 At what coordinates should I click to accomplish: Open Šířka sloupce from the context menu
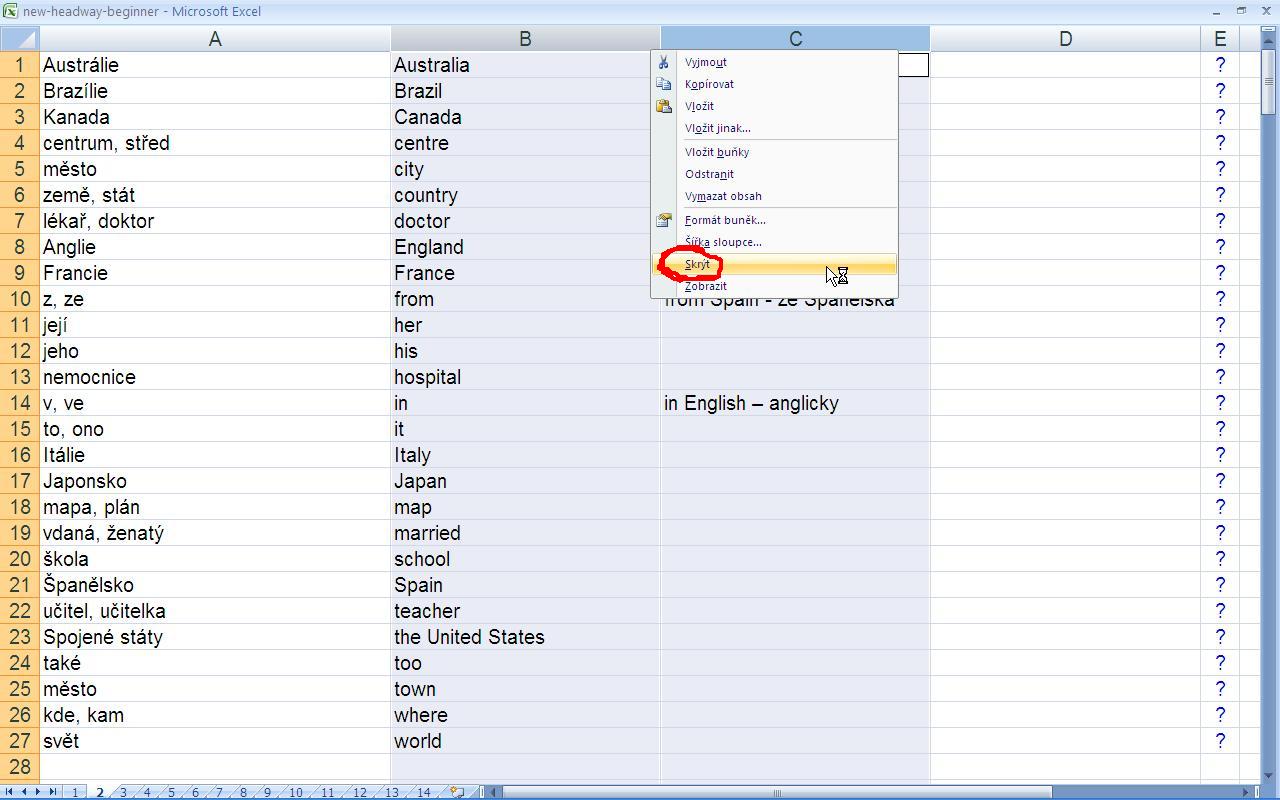click(x=722, y=242)
